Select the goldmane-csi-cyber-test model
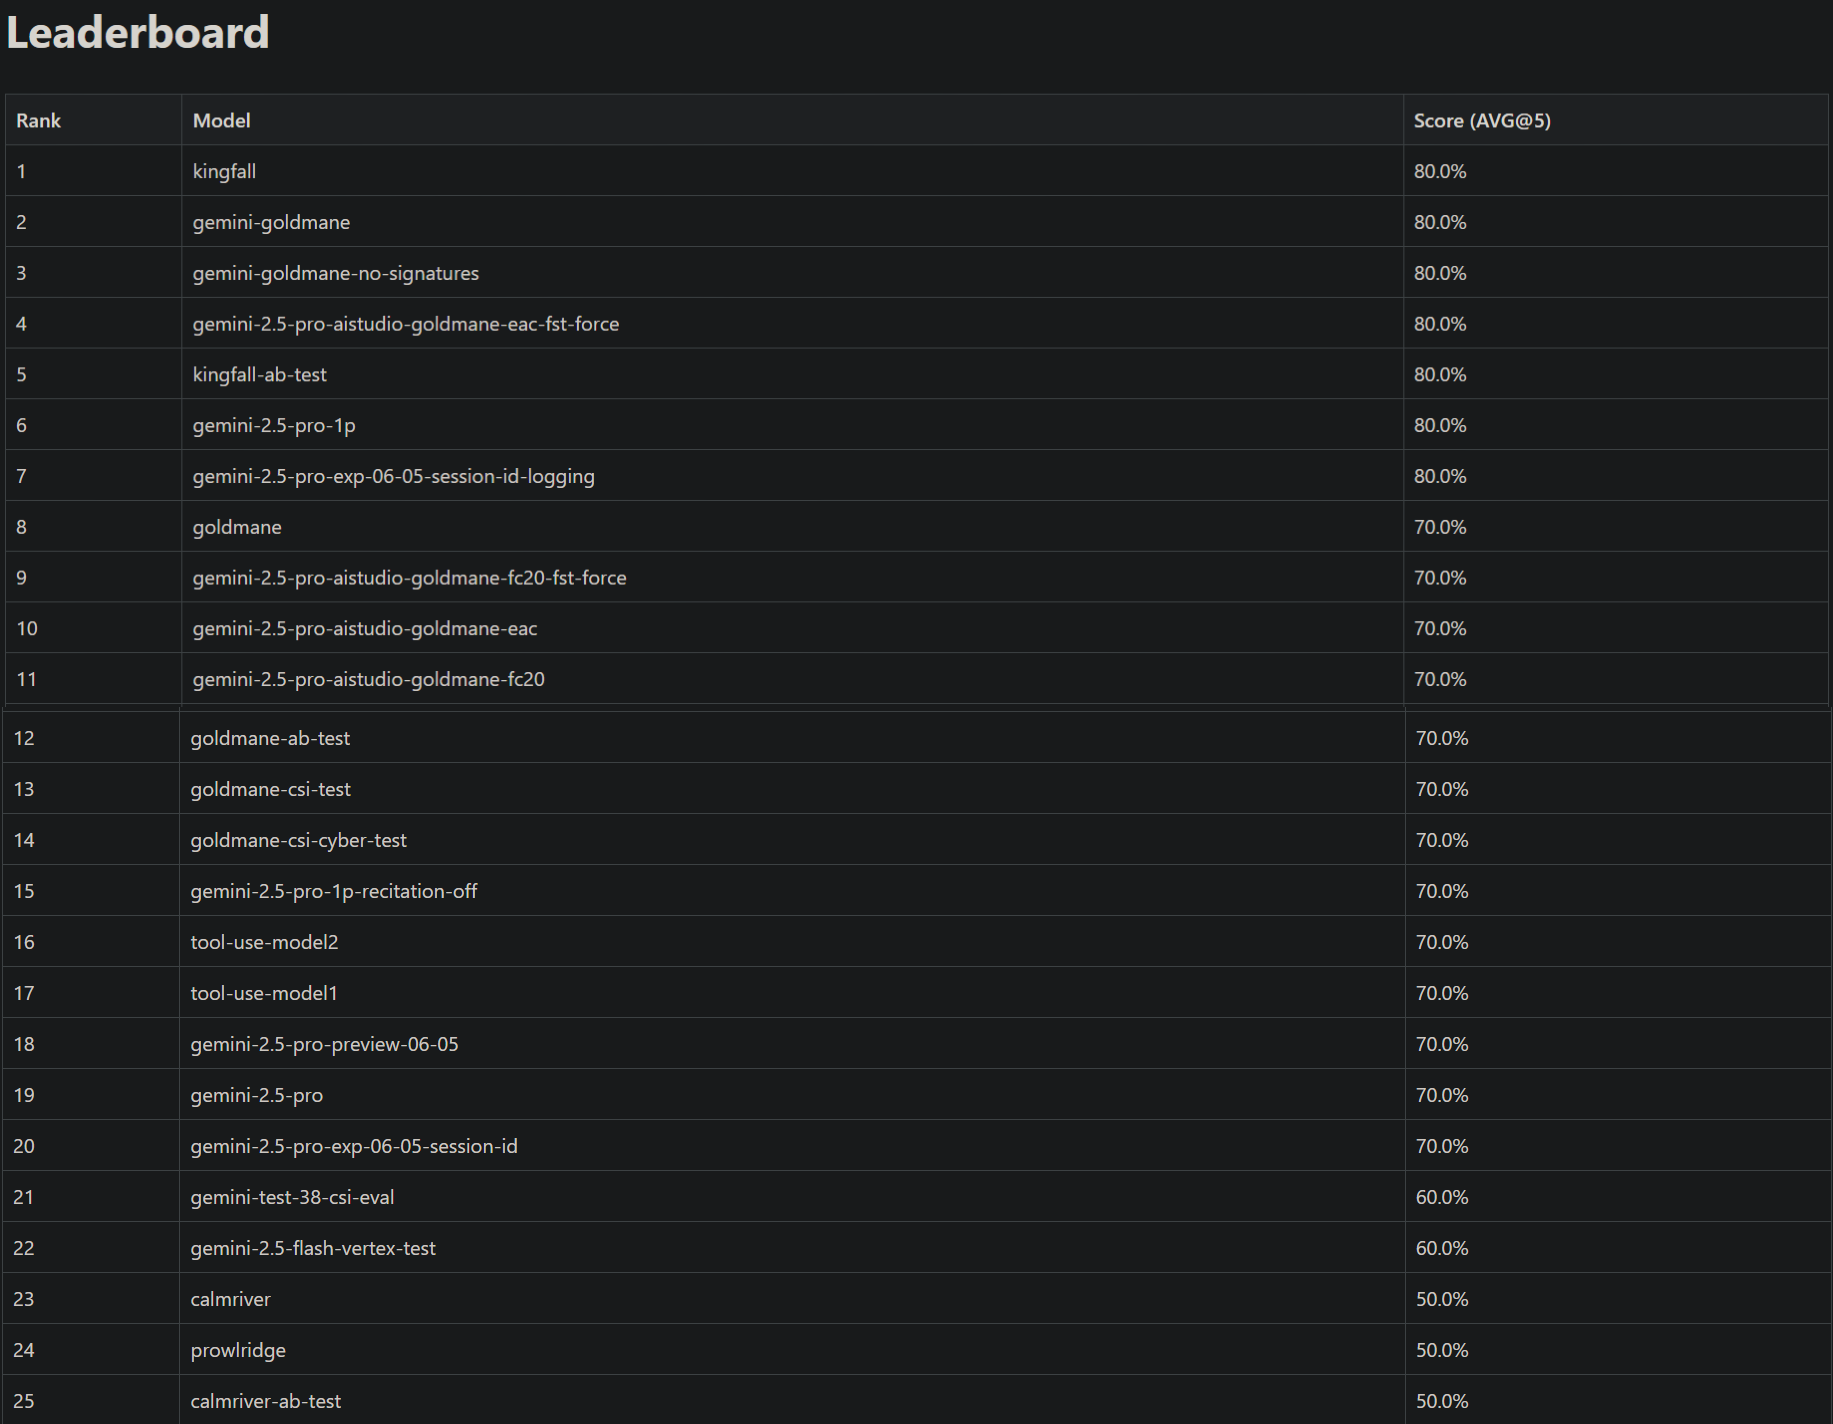Viewport: 1833px width, 1424px height. [298, 841]
